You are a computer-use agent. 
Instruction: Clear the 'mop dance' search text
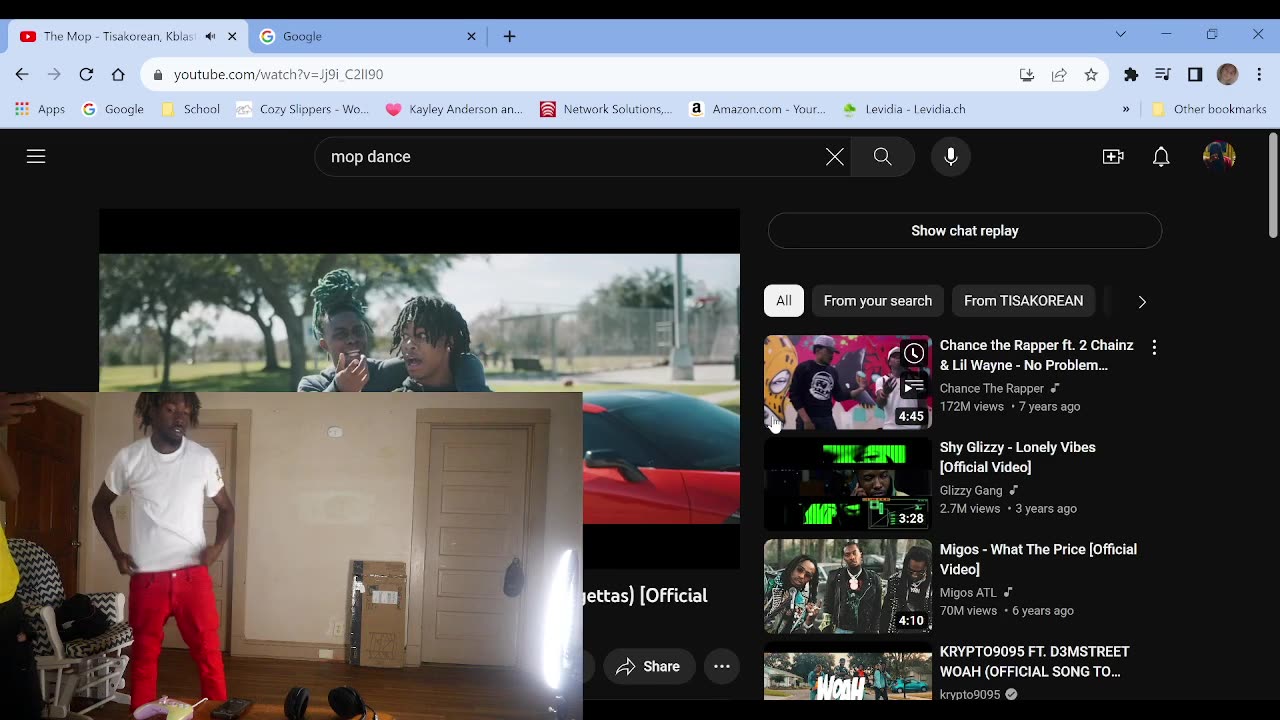pyautogui.click(x=835, y=156)
